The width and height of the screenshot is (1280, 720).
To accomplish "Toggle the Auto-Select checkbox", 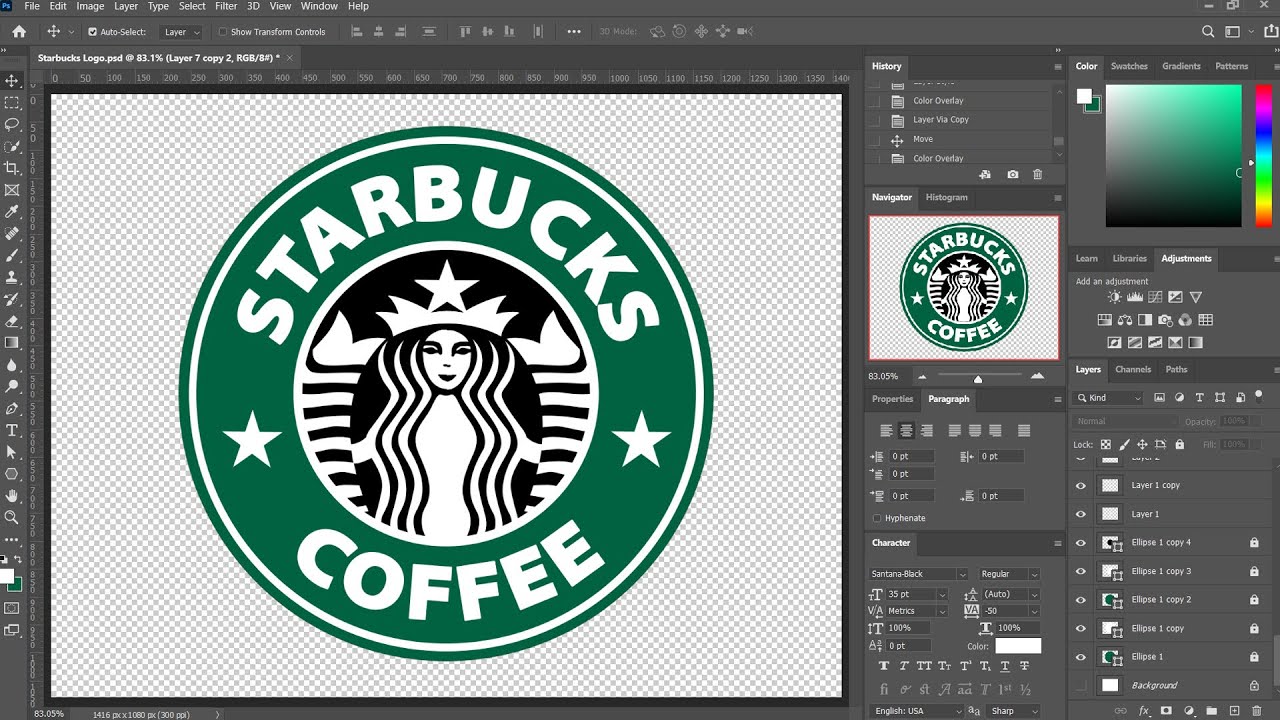I will (93, 32).
